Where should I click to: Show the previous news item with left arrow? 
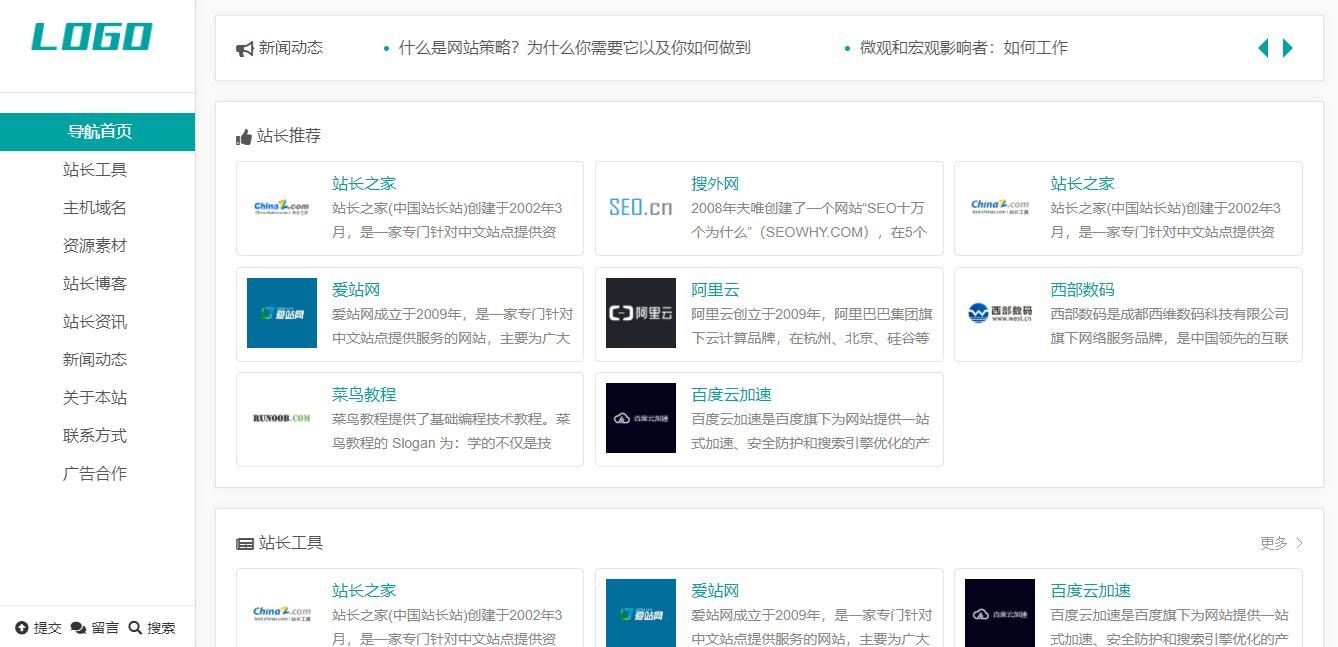[x=1263, y=48]
